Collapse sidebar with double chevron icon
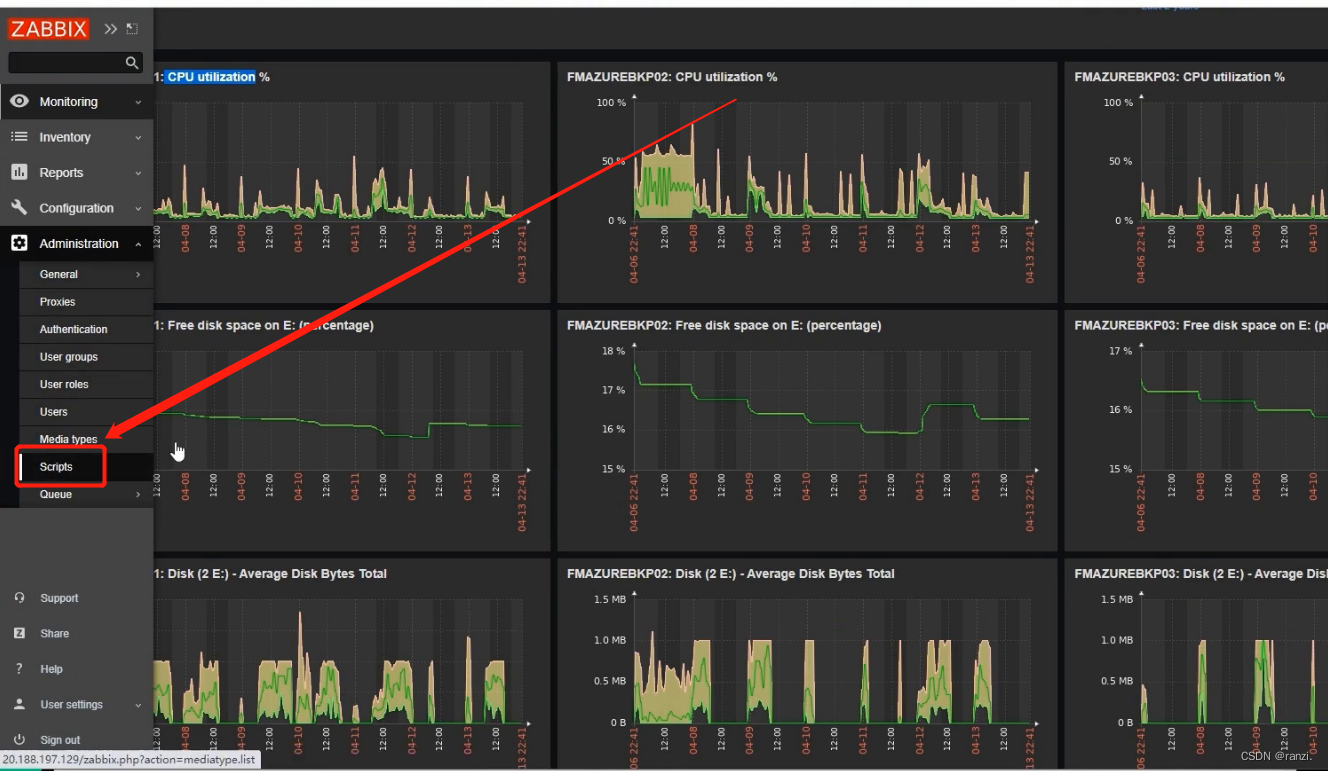Viewport: 1328px width, 771px height. [110, 29]
